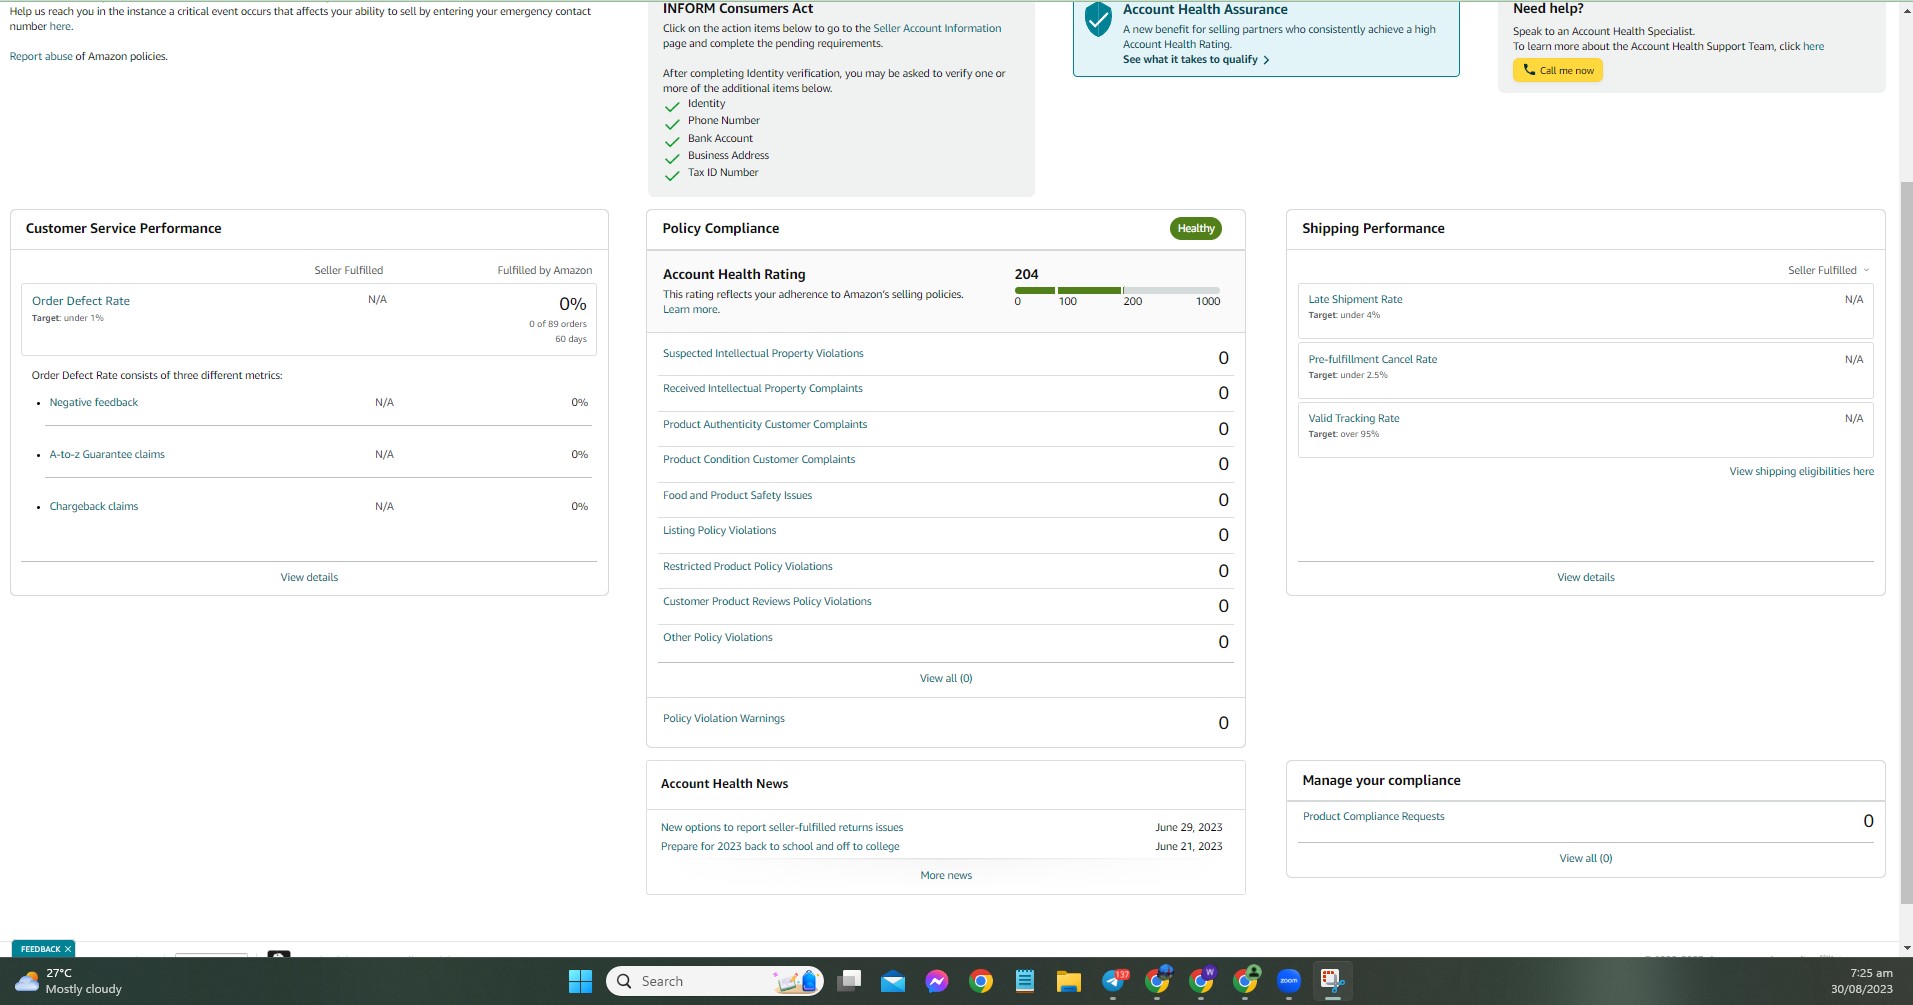Open Suspected Intellectual Property Violations
This screenshot has width=1913, height=1005.
click(x=763, y=353)
